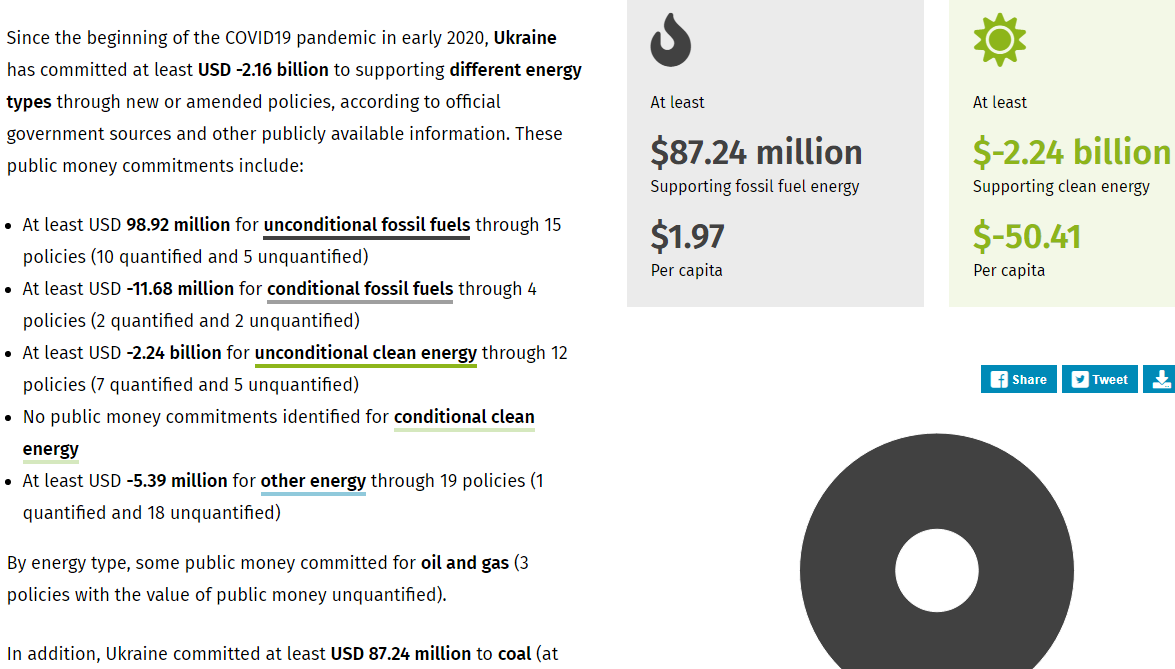Click the green sun clean energy icon

pyautogui.click(x=999, y=40)
